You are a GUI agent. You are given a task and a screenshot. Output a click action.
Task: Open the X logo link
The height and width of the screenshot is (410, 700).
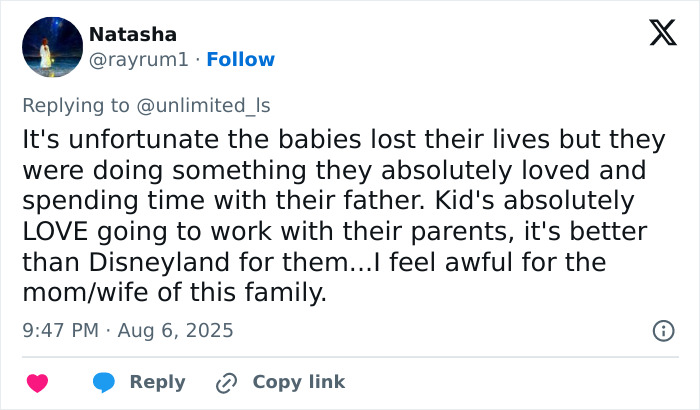point(662,35)
